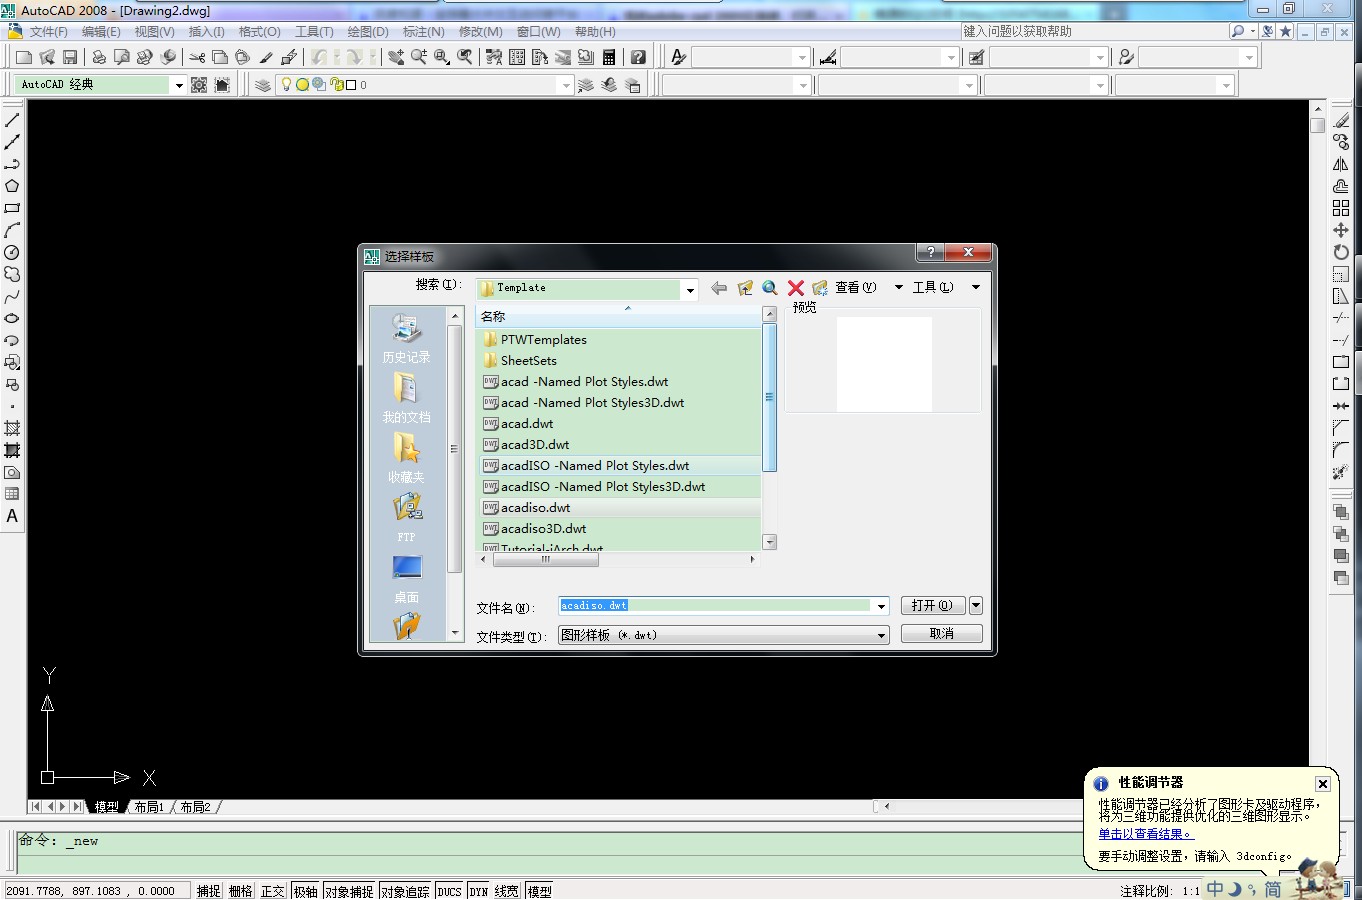Open the 绘图(D) menu
This screenshot has height=900, width=1362.
point(367,32)
